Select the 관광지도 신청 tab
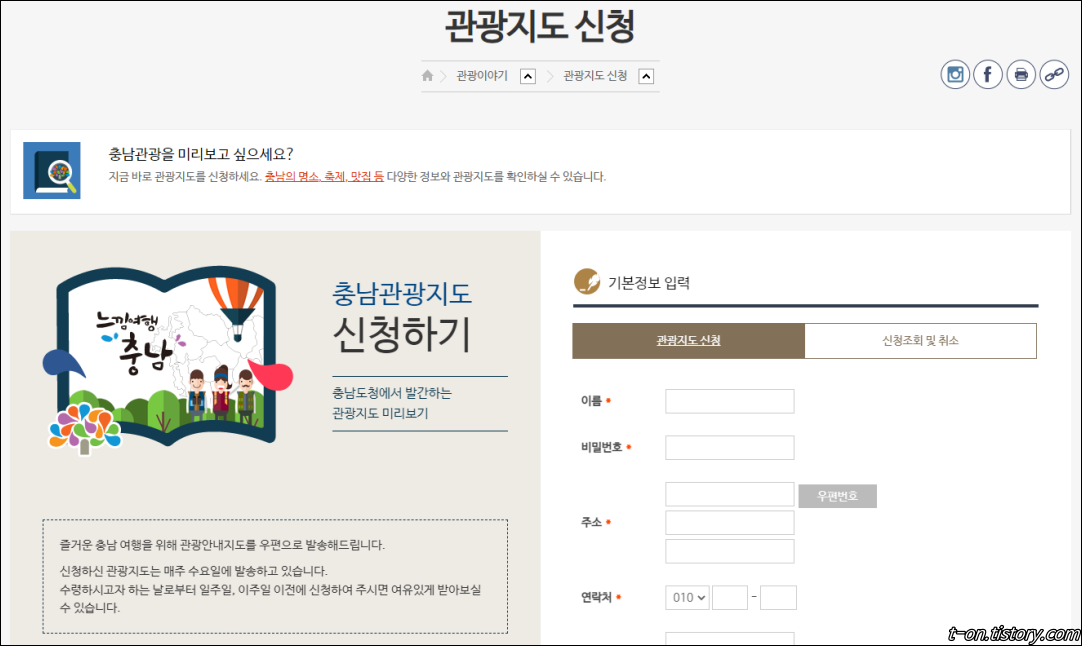The height and width of the screenshot is (646, 1082). (689, 340)
